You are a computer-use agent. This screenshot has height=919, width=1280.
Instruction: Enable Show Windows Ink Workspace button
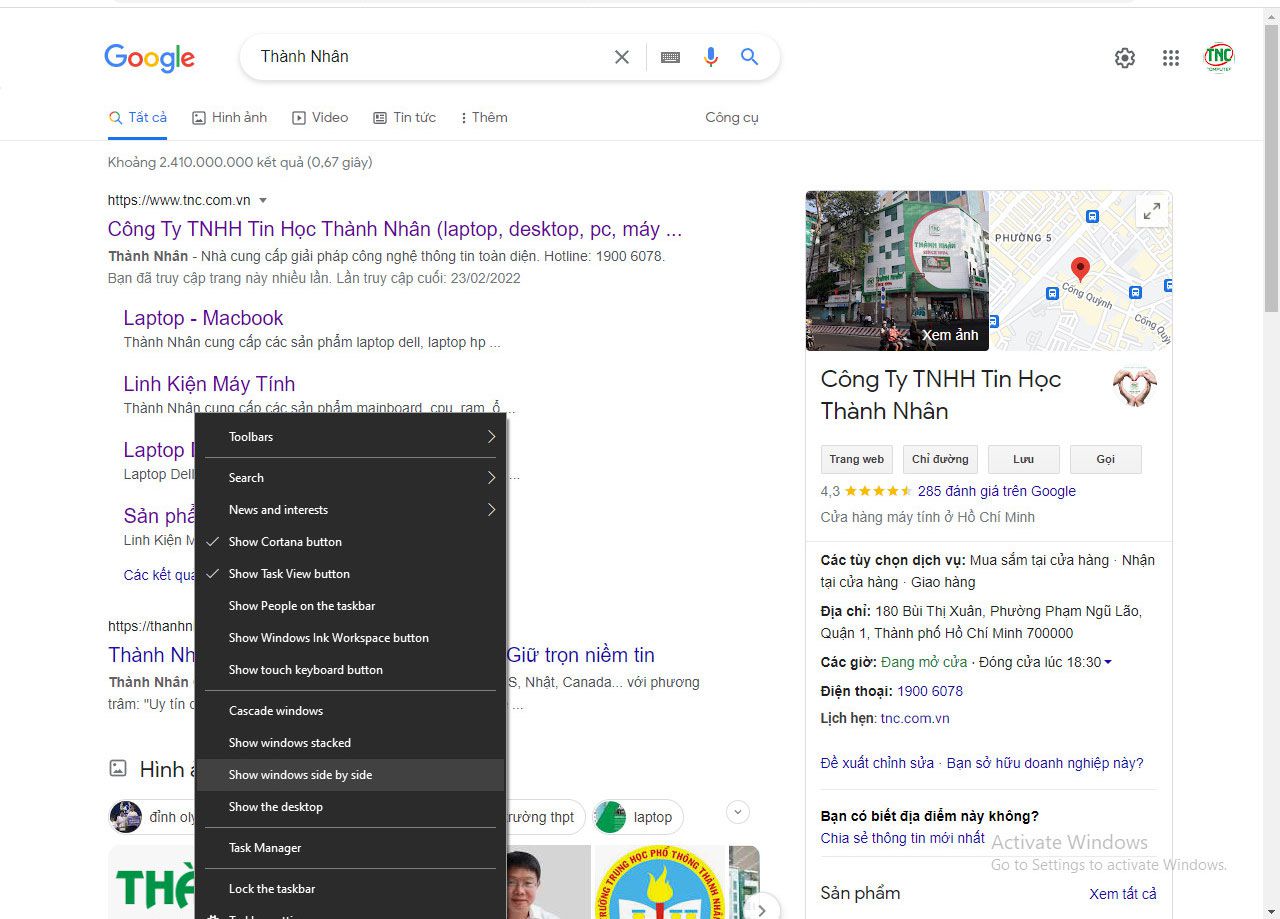pyautogui.click(x=351, y=638)
